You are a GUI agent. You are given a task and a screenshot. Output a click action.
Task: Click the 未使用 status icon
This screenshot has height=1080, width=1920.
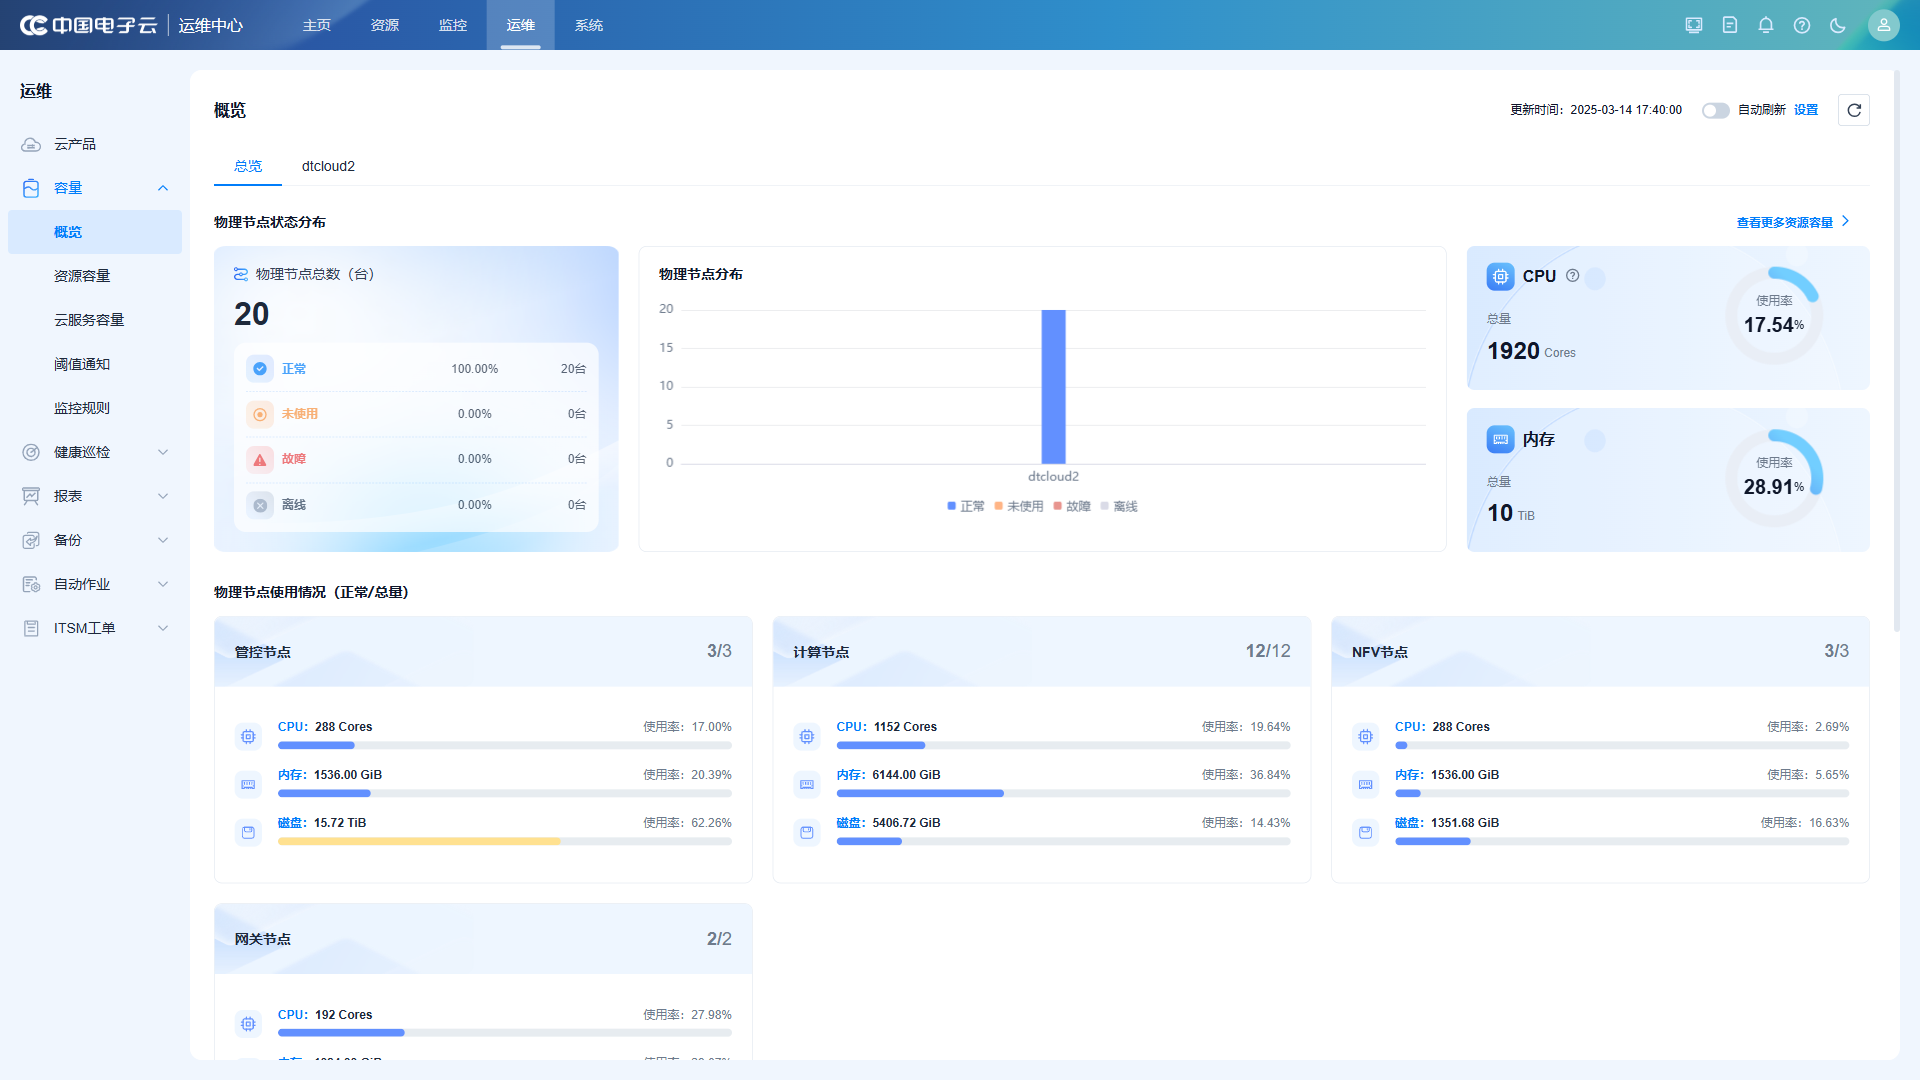click(x=260, y=414)
